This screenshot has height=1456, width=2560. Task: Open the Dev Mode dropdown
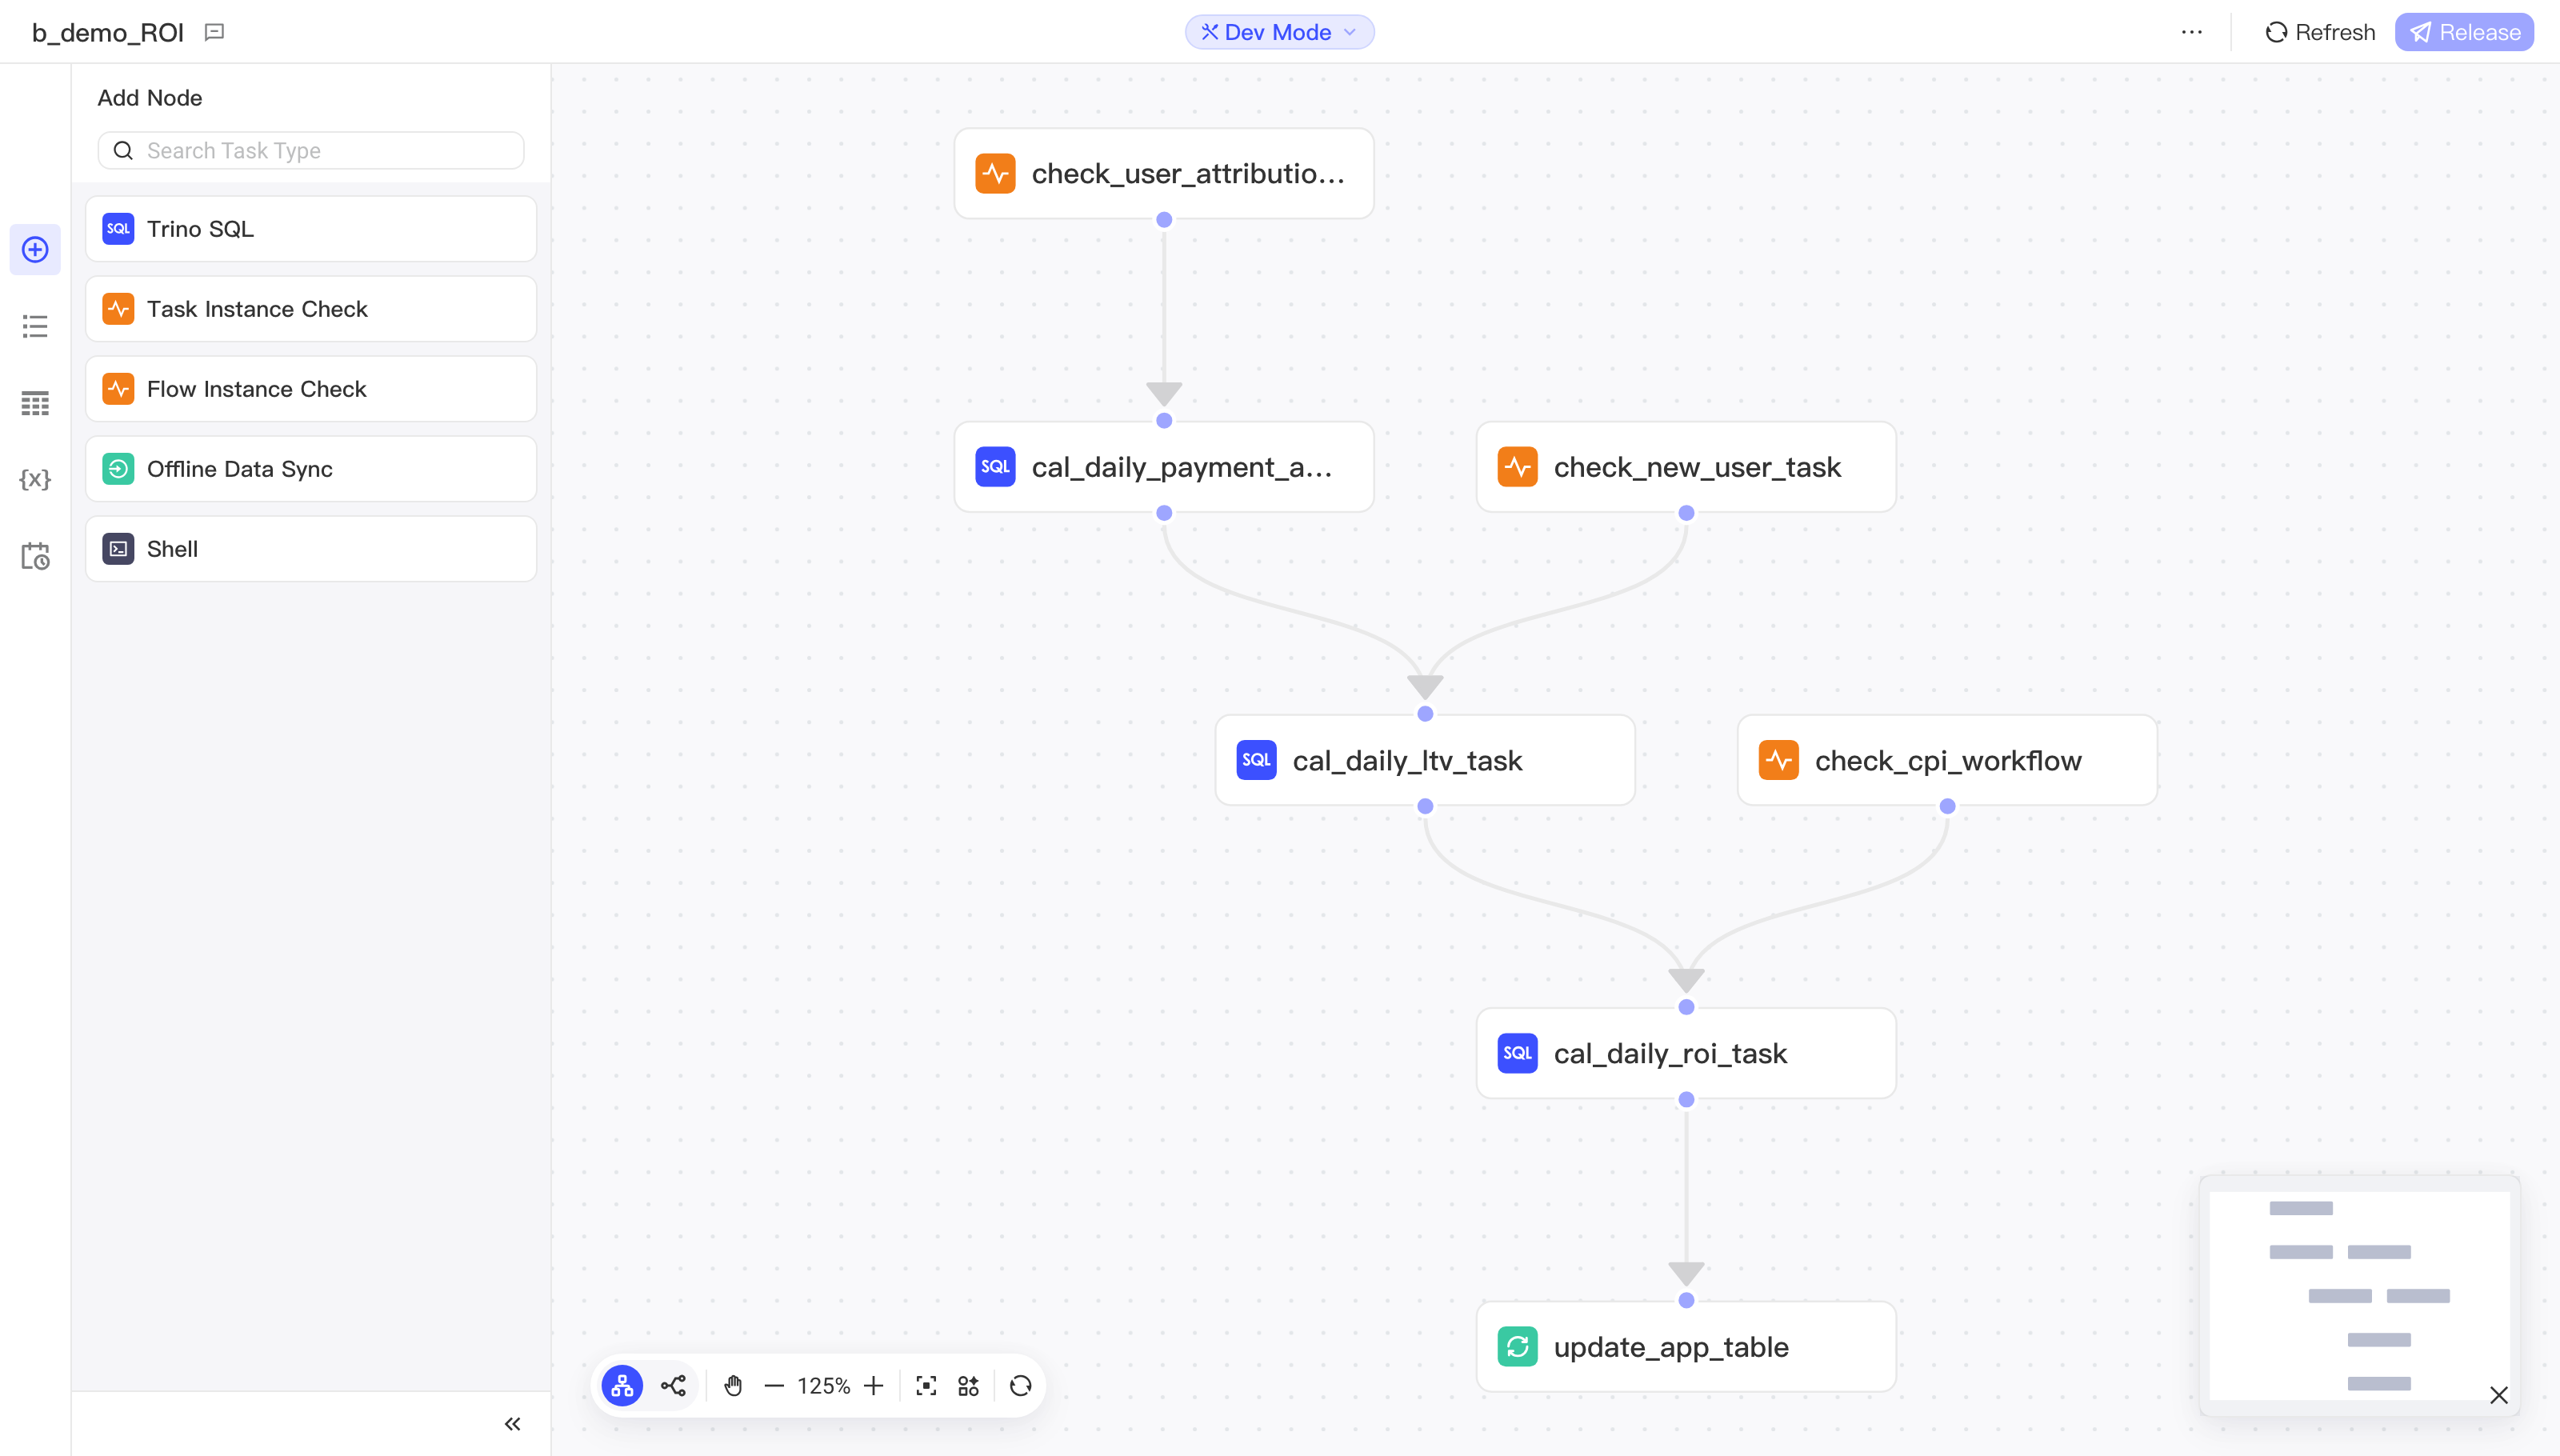1279,32
